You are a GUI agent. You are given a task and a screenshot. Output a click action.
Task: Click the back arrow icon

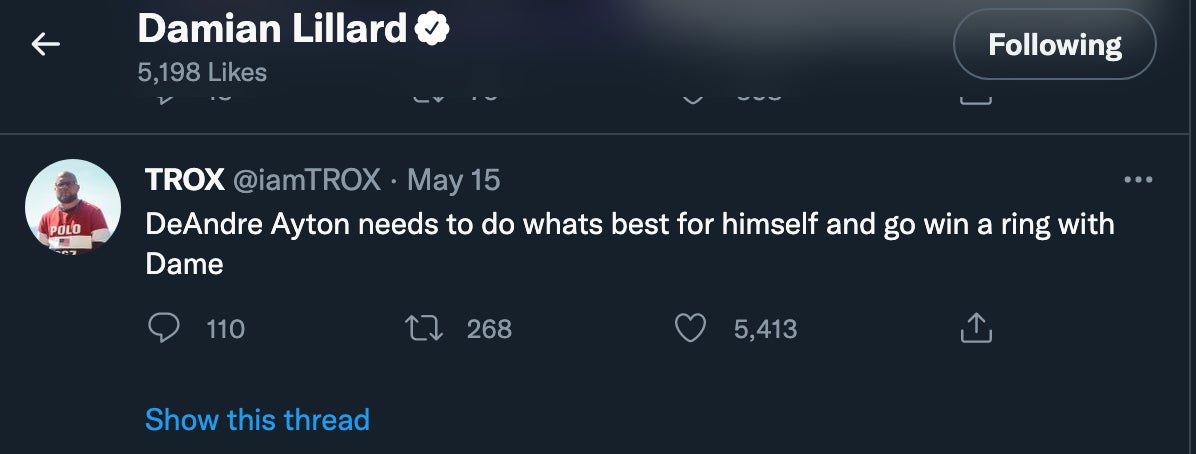pos(46,44)
